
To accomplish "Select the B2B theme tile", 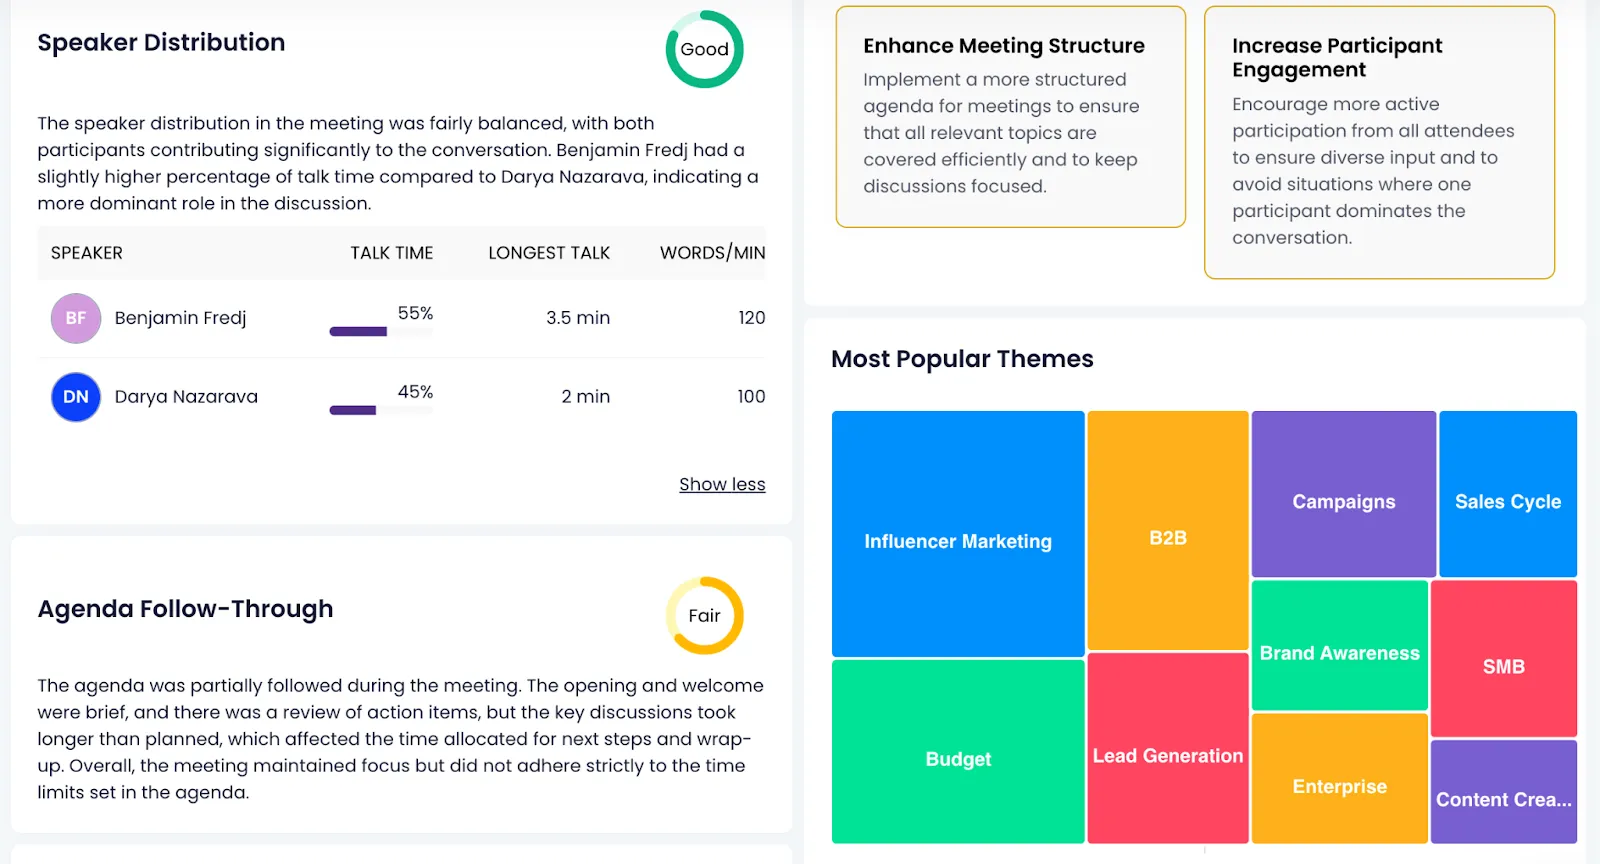I will [x=1167, y=531].
